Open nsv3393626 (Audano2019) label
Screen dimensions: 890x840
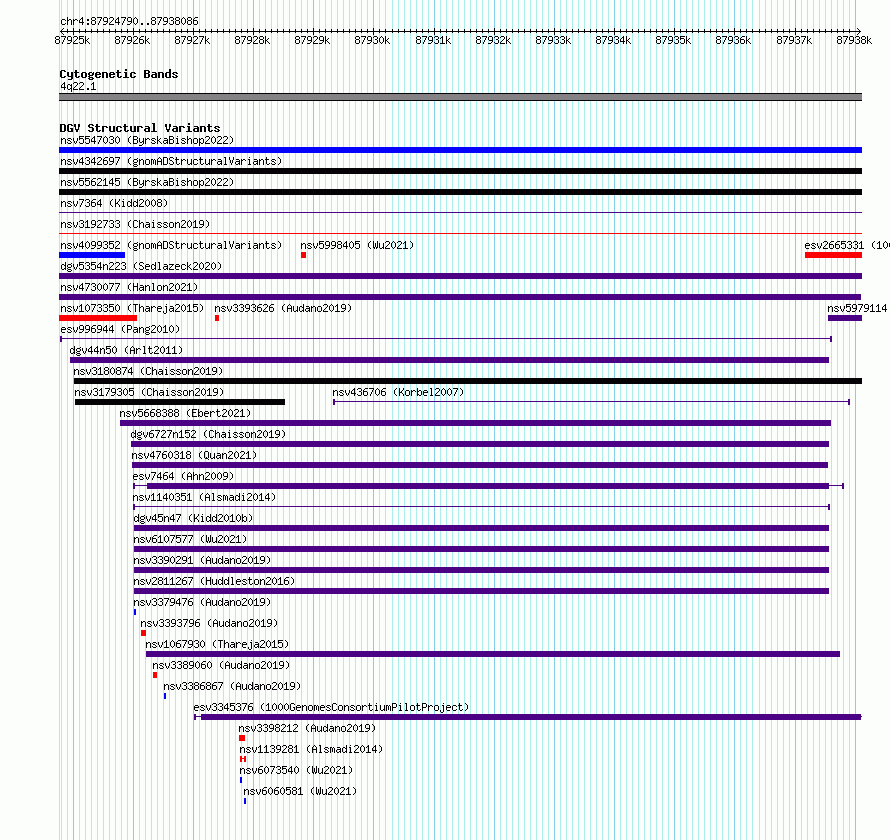tap(283, 308)
